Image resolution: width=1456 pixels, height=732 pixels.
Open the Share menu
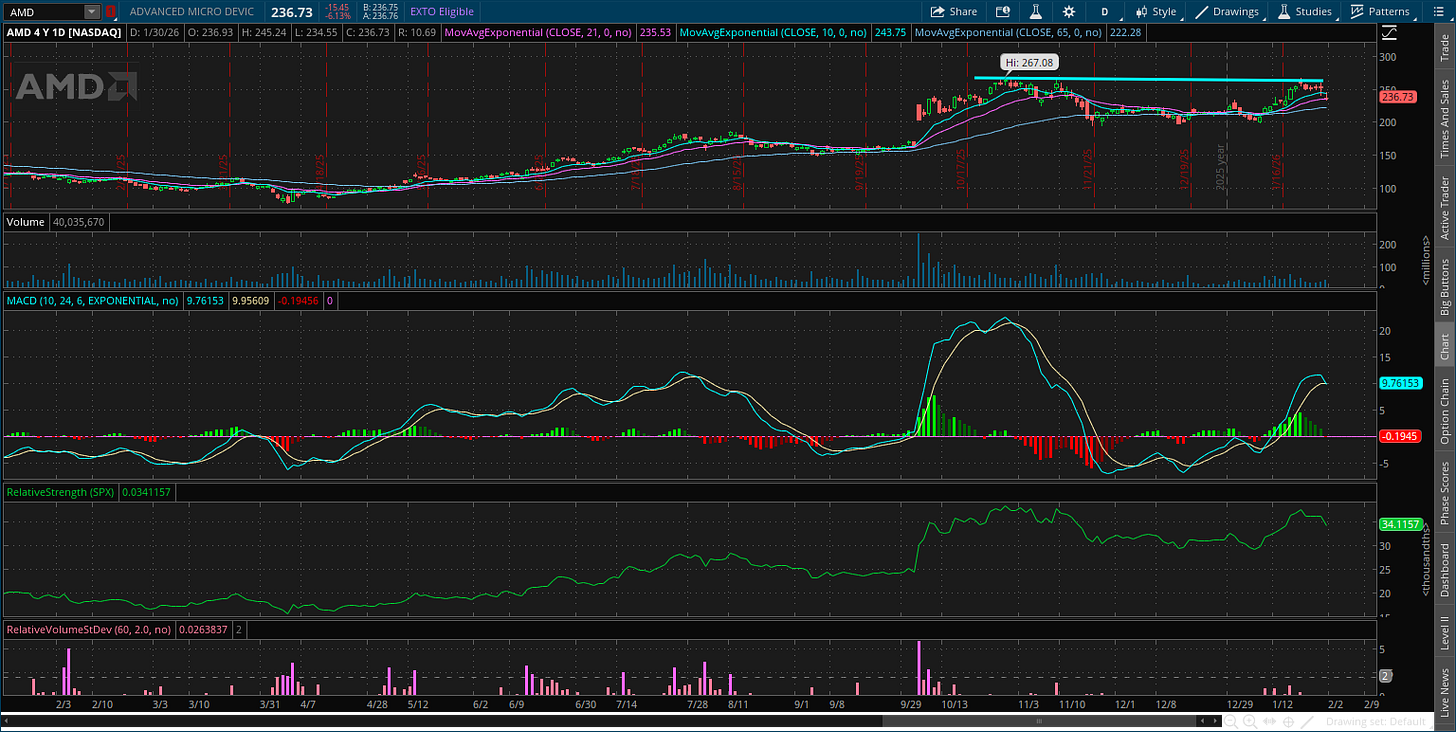point(953,12)
